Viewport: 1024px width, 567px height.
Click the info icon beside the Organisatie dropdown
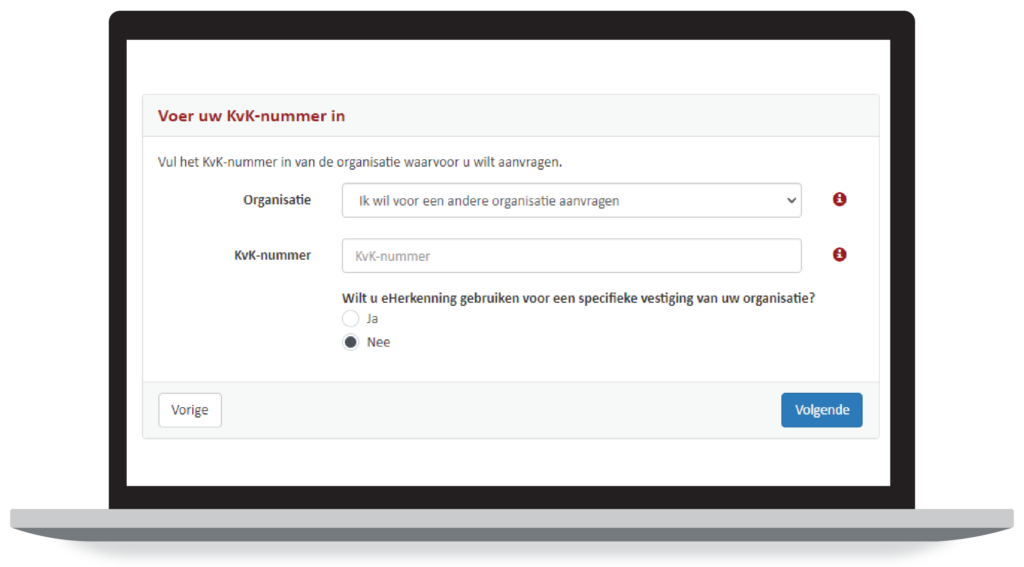(839, 199)
